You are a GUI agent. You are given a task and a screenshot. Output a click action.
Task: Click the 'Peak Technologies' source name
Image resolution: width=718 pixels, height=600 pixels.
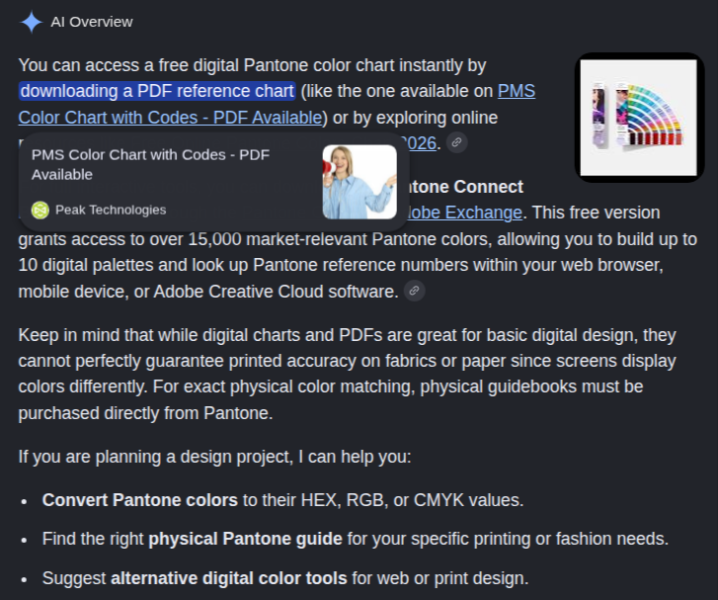pos(110,210)
